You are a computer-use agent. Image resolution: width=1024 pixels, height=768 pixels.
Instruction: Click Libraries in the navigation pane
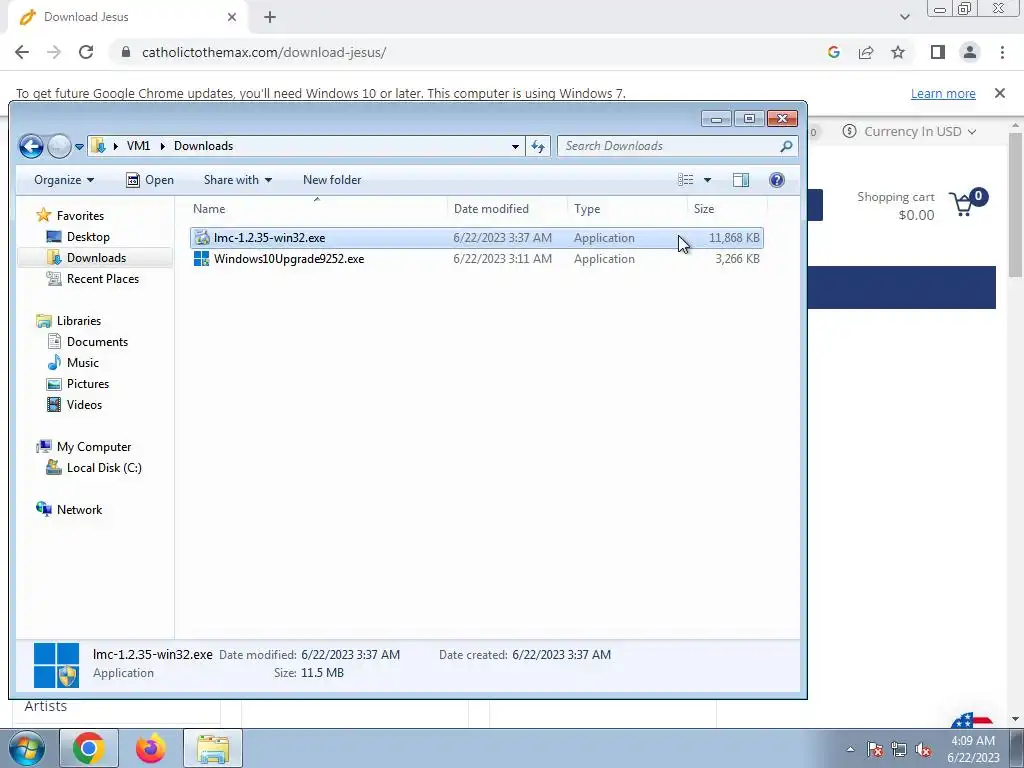pyautogui.click(x=78, y=321)
